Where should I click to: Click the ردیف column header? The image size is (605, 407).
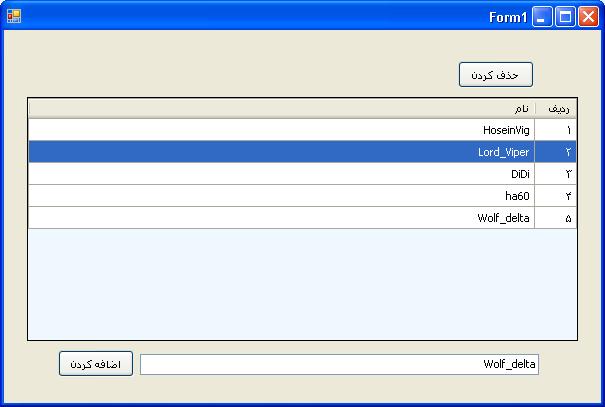point(556,109)
